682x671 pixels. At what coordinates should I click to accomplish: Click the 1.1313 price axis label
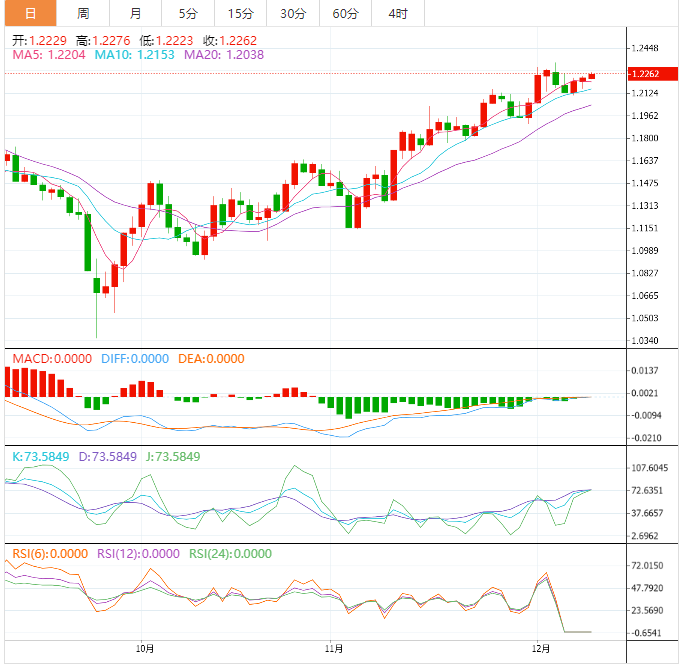click(645, 206)
